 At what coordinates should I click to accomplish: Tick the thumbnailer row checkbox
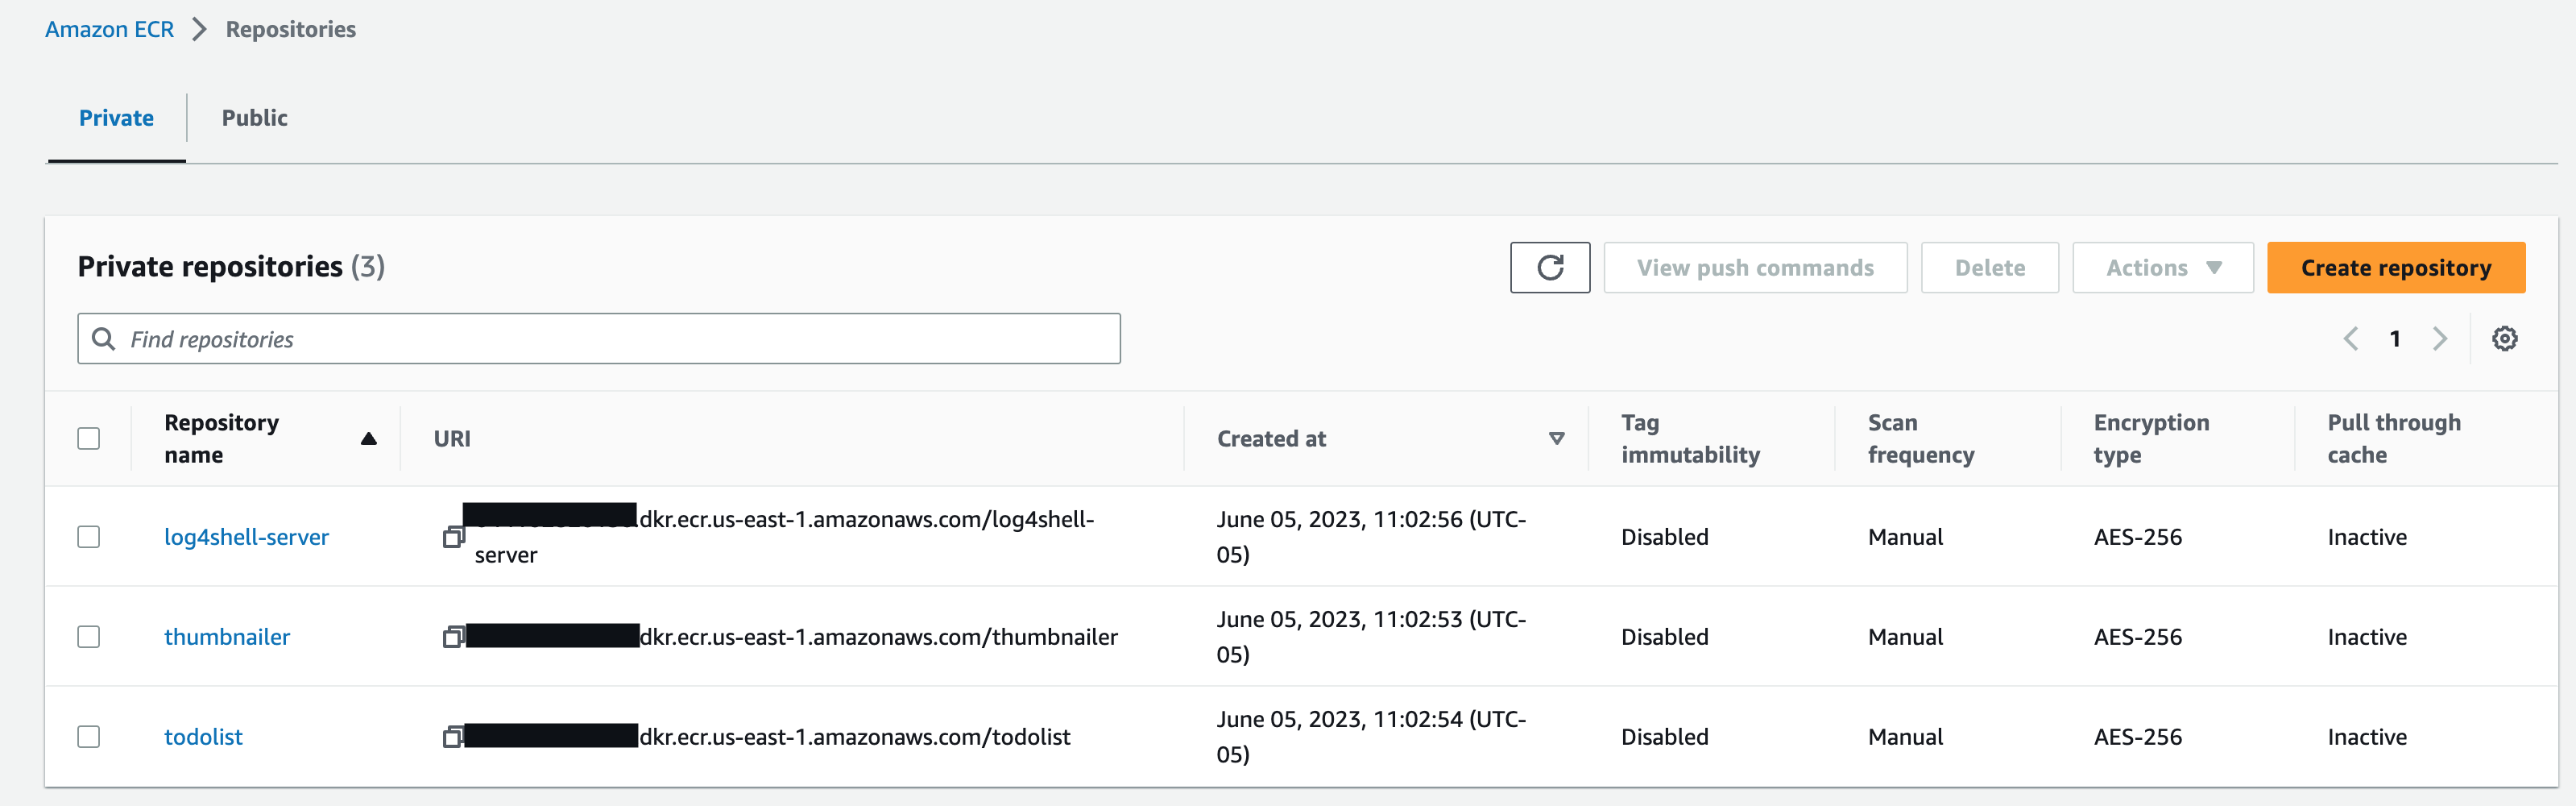click(89, 637)
